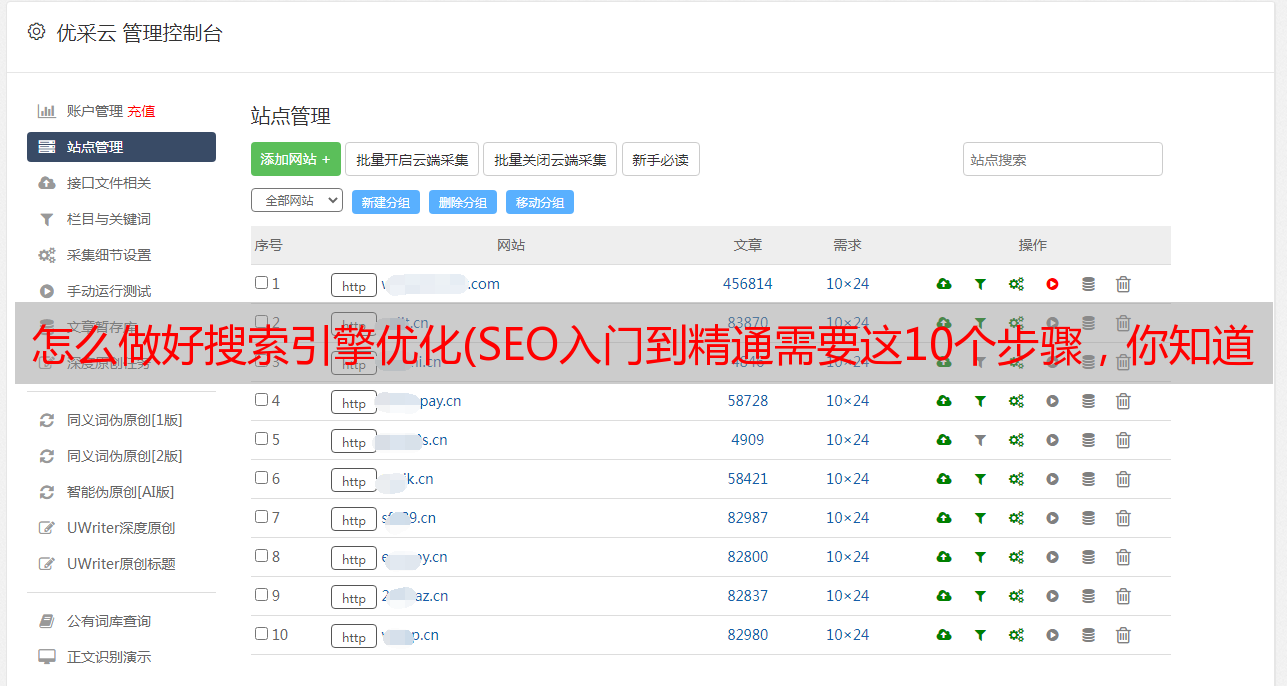The width and height of the screenshot is (1287, 686).
Task: Open the 全部网站 group dropdown
Action: (x=297, y=201)
